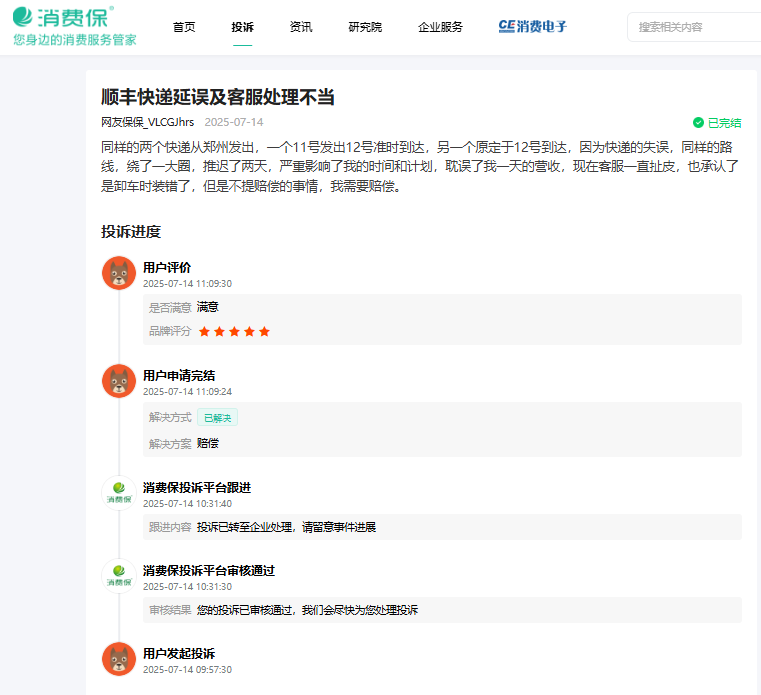
Task: Click user avatar beside 用户发起投诉
Action: pyautogui.click(x=119, y=659)
